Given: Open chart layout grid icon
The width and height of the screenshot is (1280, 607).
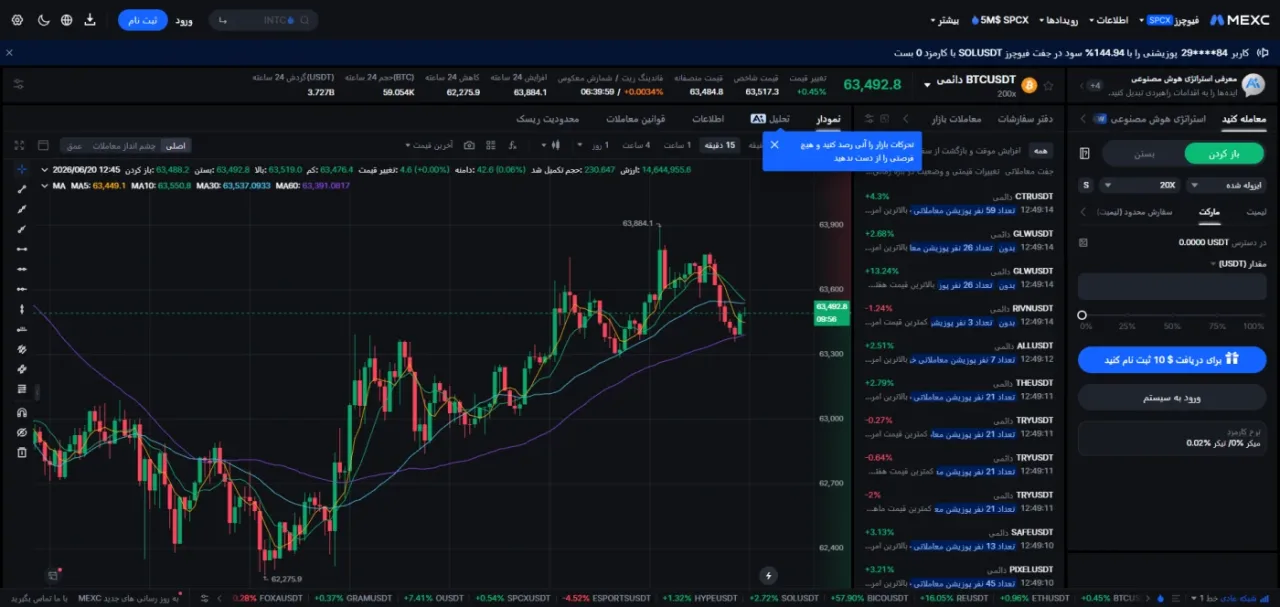Looking at the screenshot, I should [x=491, y=145].
